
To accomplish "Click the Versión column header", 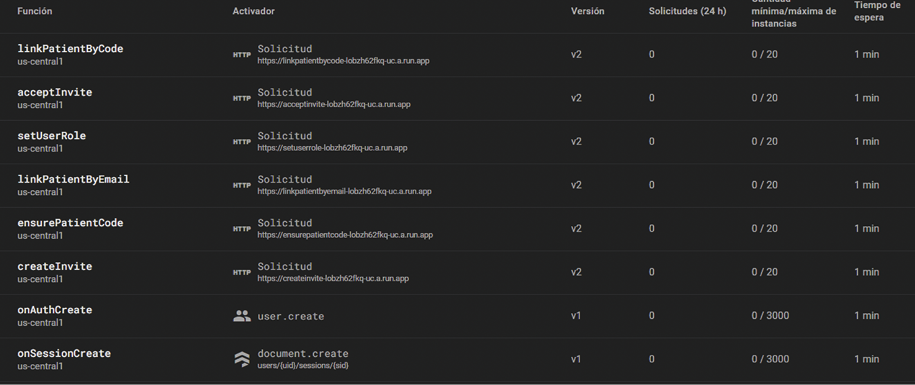I will click(x=588, y=11).
